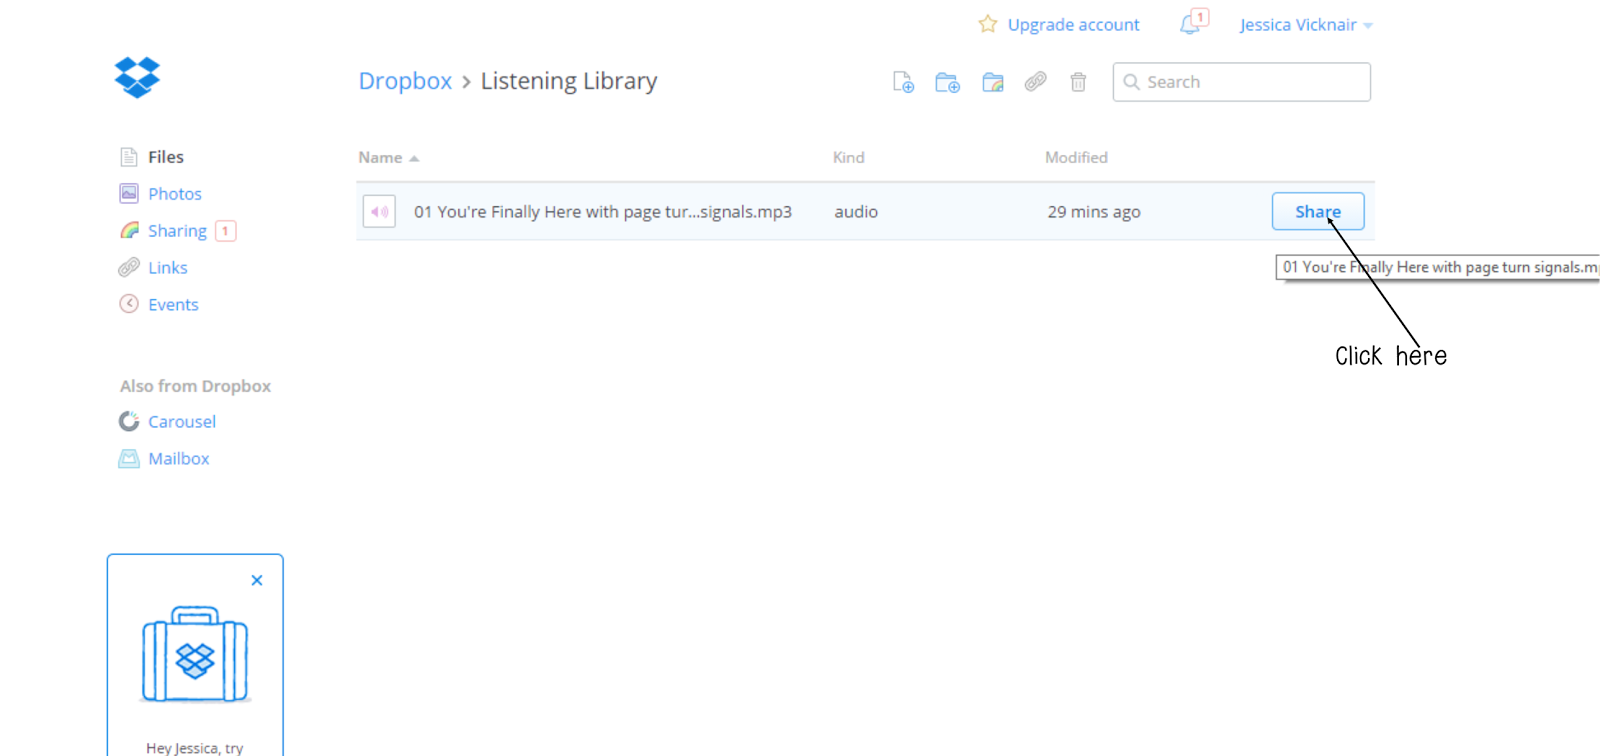Sort files by Name column
This screenshot has height=756, width=1600.
[x=388, y=158]
